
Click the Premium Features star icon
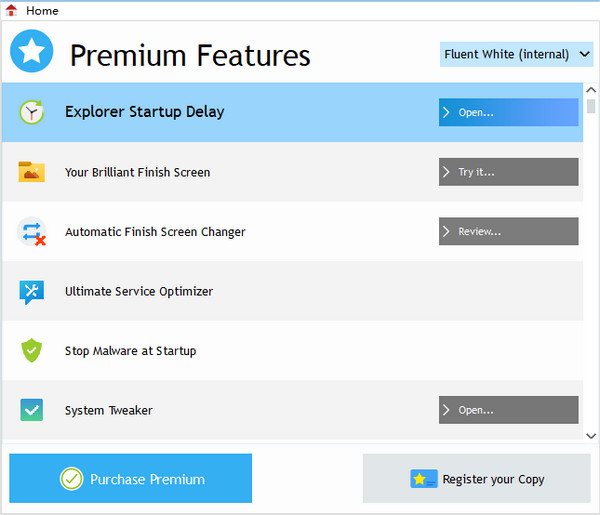tap(31, 52)
